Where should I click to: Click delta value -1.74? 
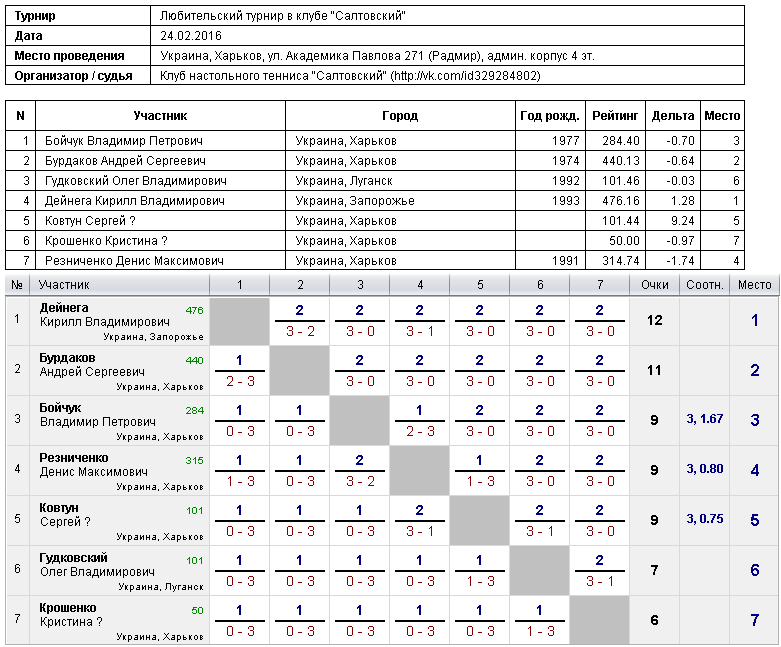[680, 260]
